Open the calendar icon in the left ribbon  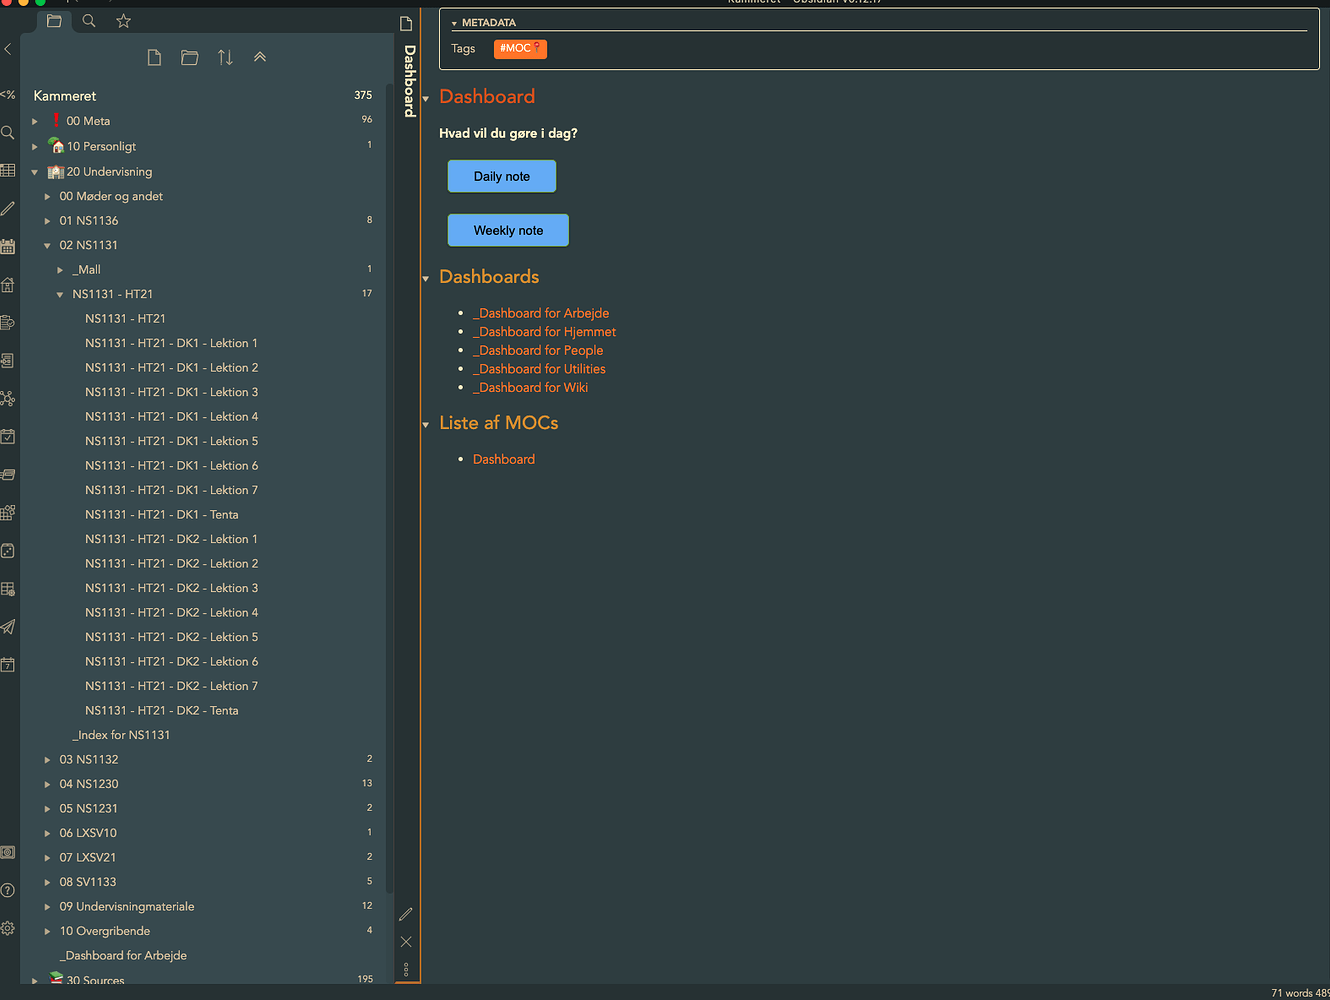(8, 246)
